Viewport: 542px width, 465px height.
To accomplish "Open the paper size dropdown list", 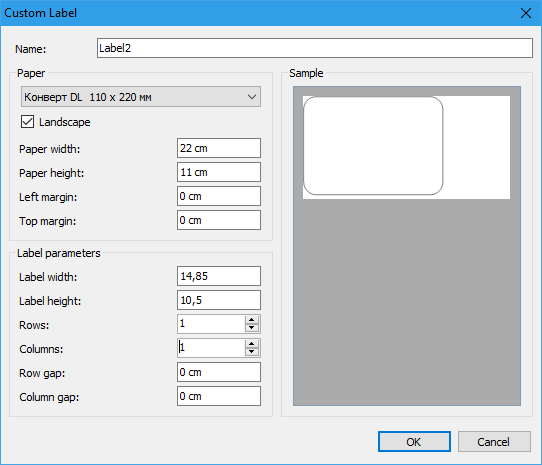I will point(141,97).
